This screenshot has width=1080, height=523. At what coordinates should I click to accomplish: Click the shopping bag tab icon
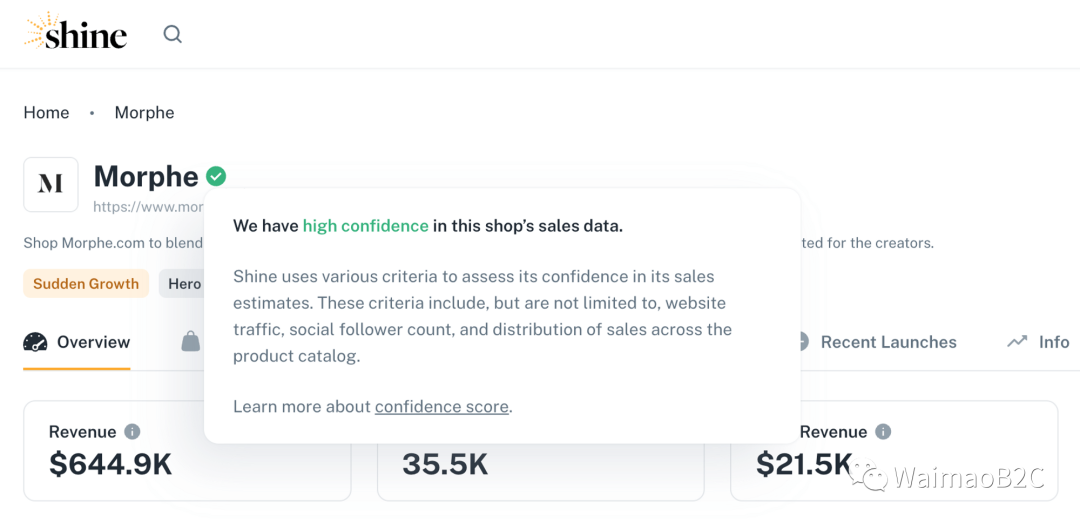191,341
